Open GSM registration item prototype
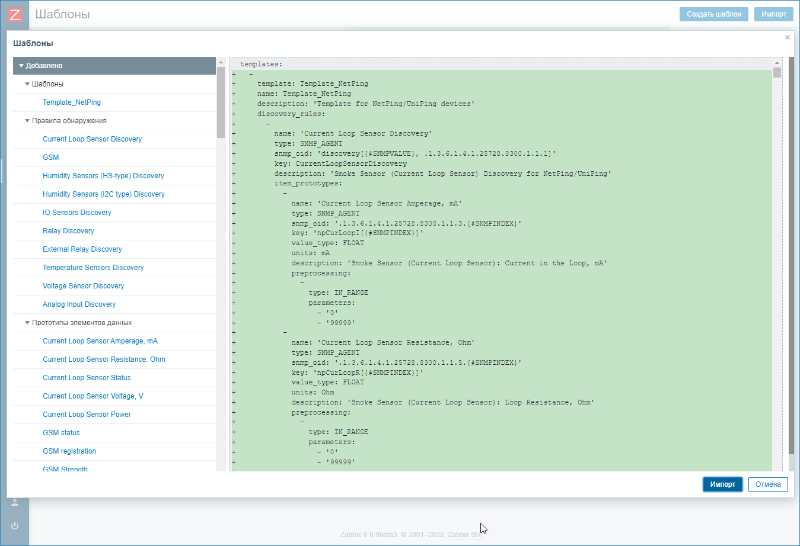 69,452
